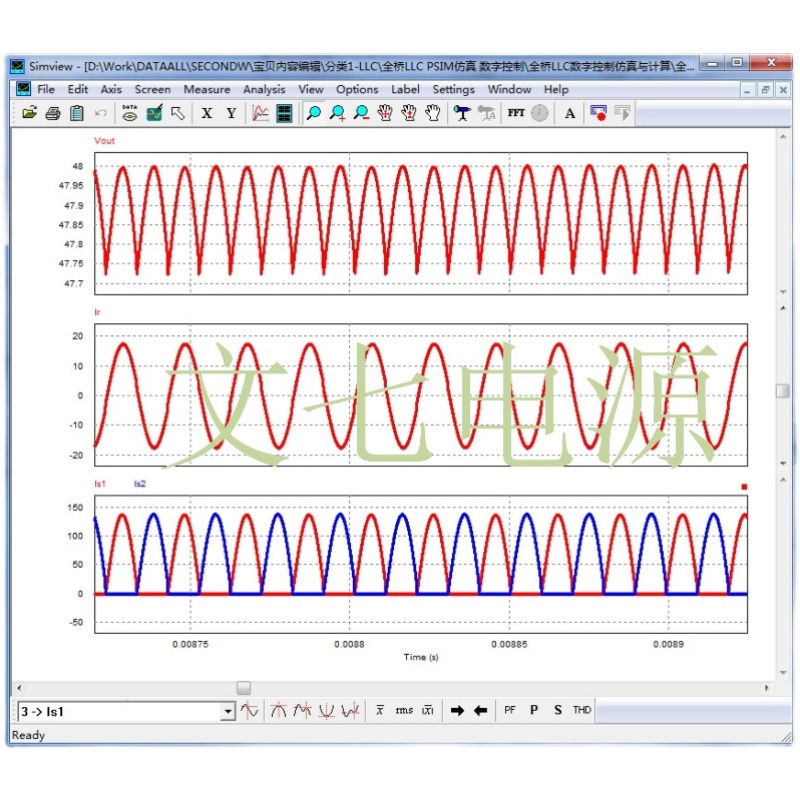The image size is (800, 800).
Task: Expand the '3 -> Is1' curve dropdown
Action: (228, 711)
